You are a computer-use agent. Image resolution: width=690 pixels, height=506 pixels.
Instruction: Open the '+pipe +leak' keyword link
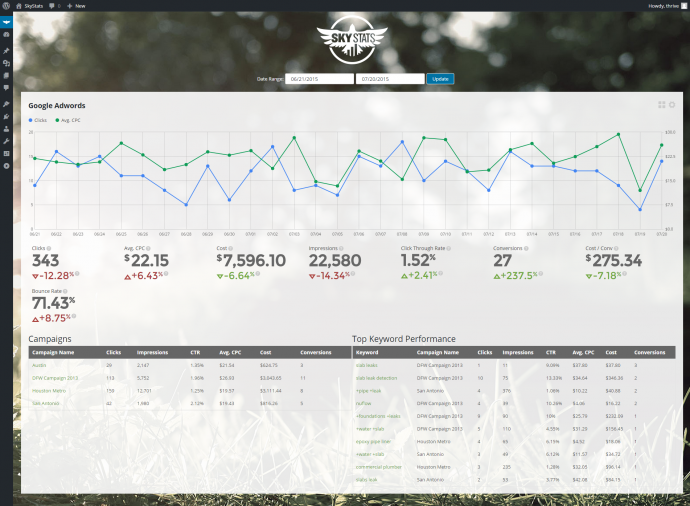(368, 391)
